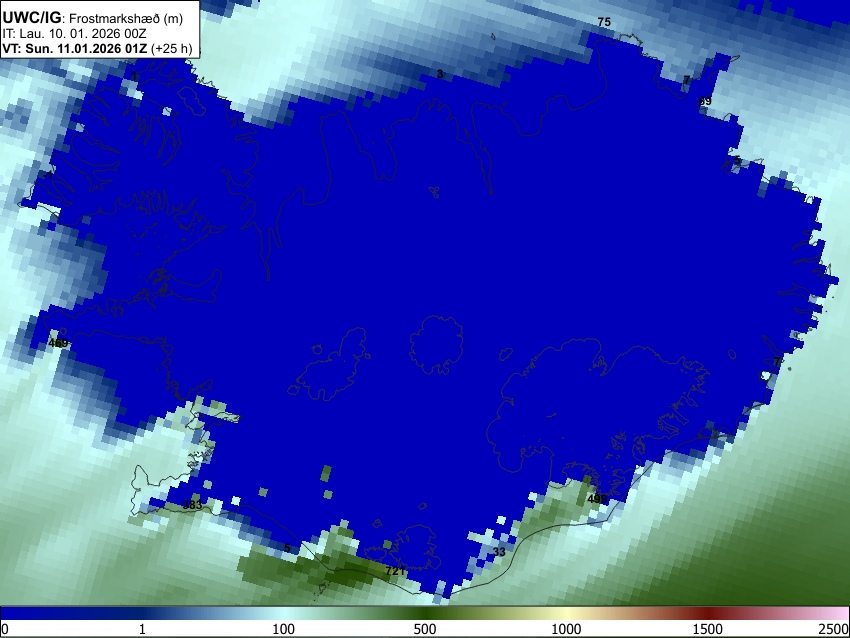
Task: Select the line "IT: Lau. 10. 01. 2026 00Z"
Action: (x=74, y=34)
